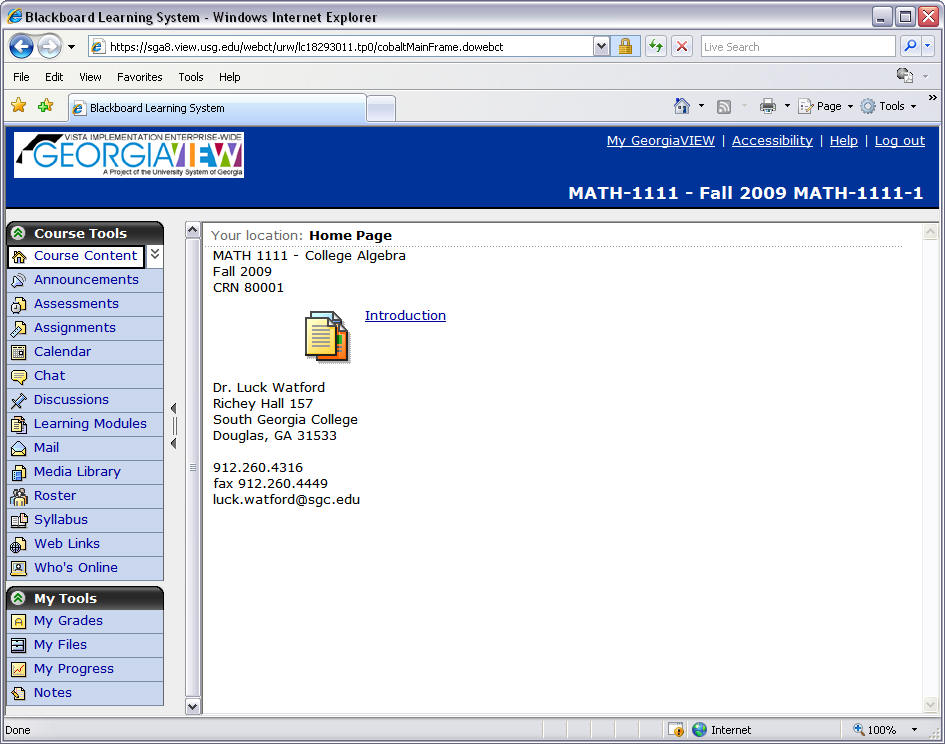Click the My Progress chart icon
This screenshot has height=744, width=945.
click(19, 669)
